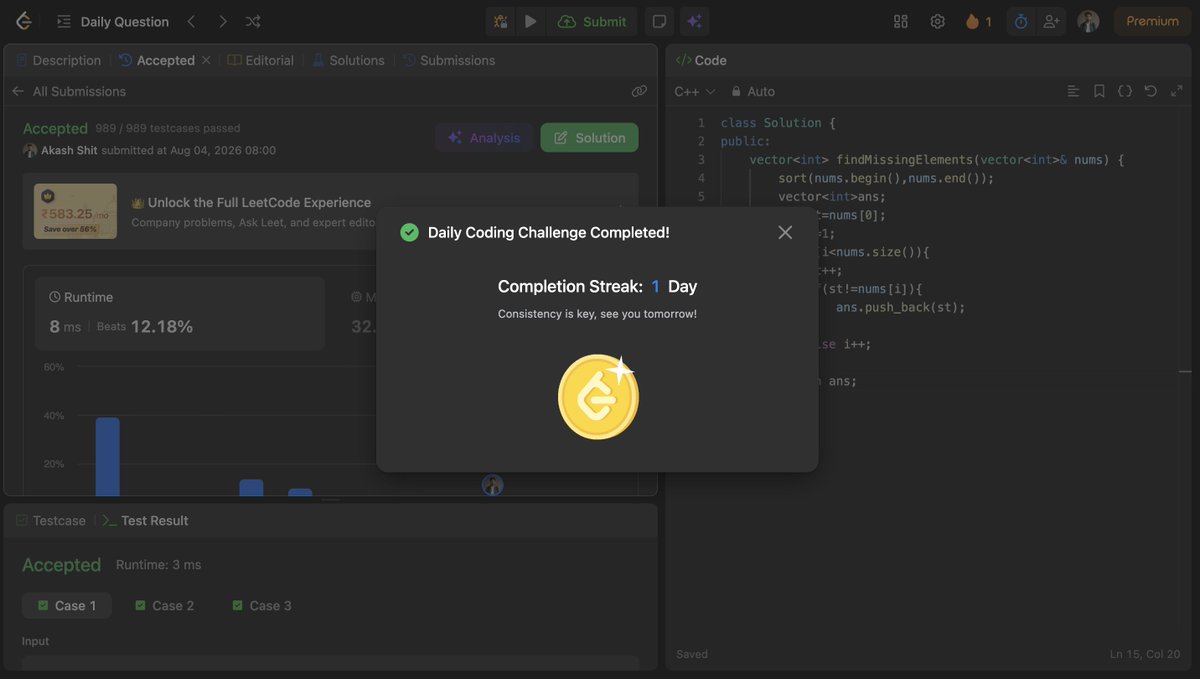This screenshot has height=679, width=1200.
Task: Run the code with the play icon
Action: pos(530,21)
